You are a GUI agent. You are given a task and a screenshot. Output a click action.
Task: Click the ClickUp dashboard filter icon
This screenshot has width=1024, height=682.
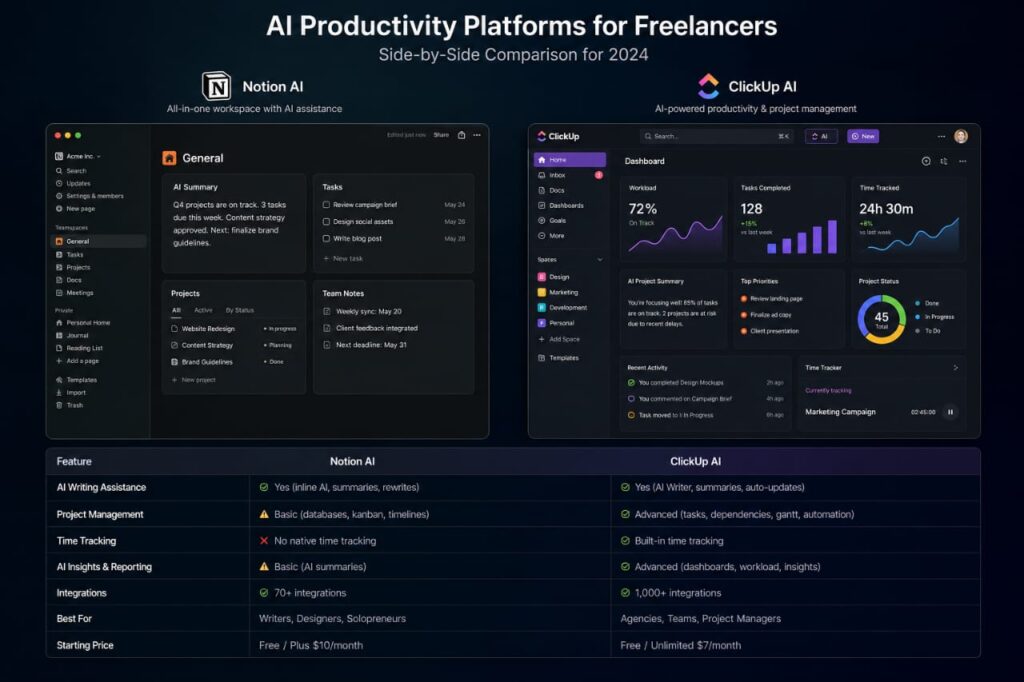pos(944,161)
